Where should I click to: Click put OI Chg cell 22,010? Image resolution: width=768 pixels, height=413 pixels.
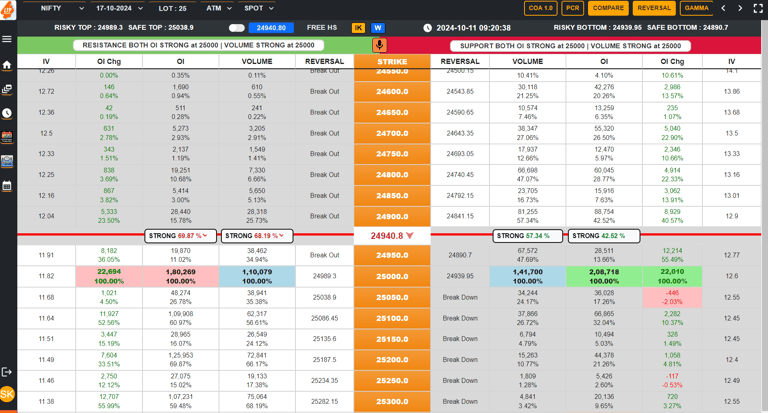[x=672, y=276]
